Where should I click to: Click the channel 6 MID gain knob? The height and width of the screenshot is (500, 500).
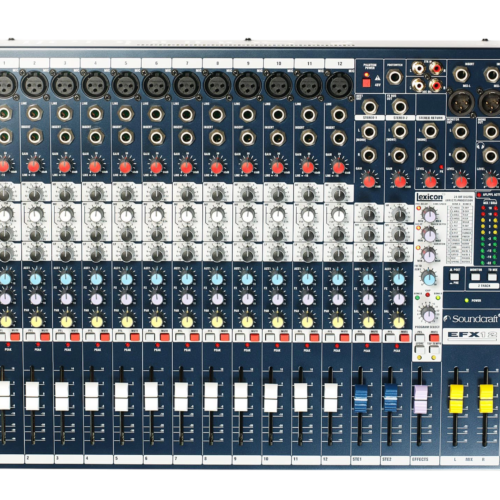coord(156,235)
